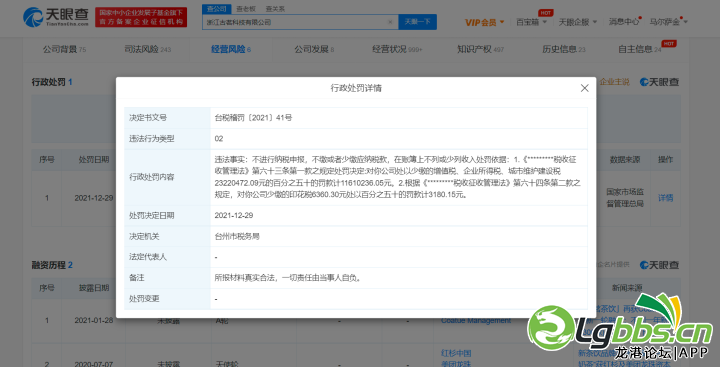Switch to the 历史信息 tab
This screenshot has width=720, height=367.
point(563,49)
